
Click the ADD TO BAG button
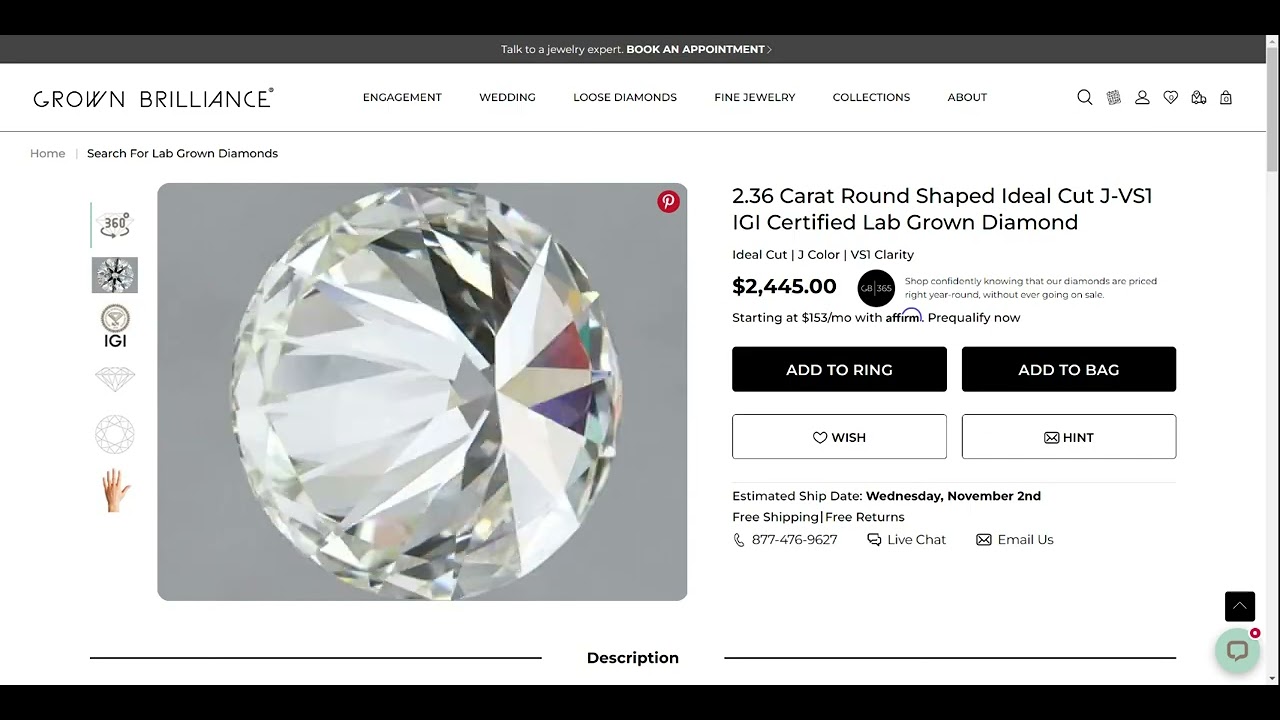pos(1068,369)
